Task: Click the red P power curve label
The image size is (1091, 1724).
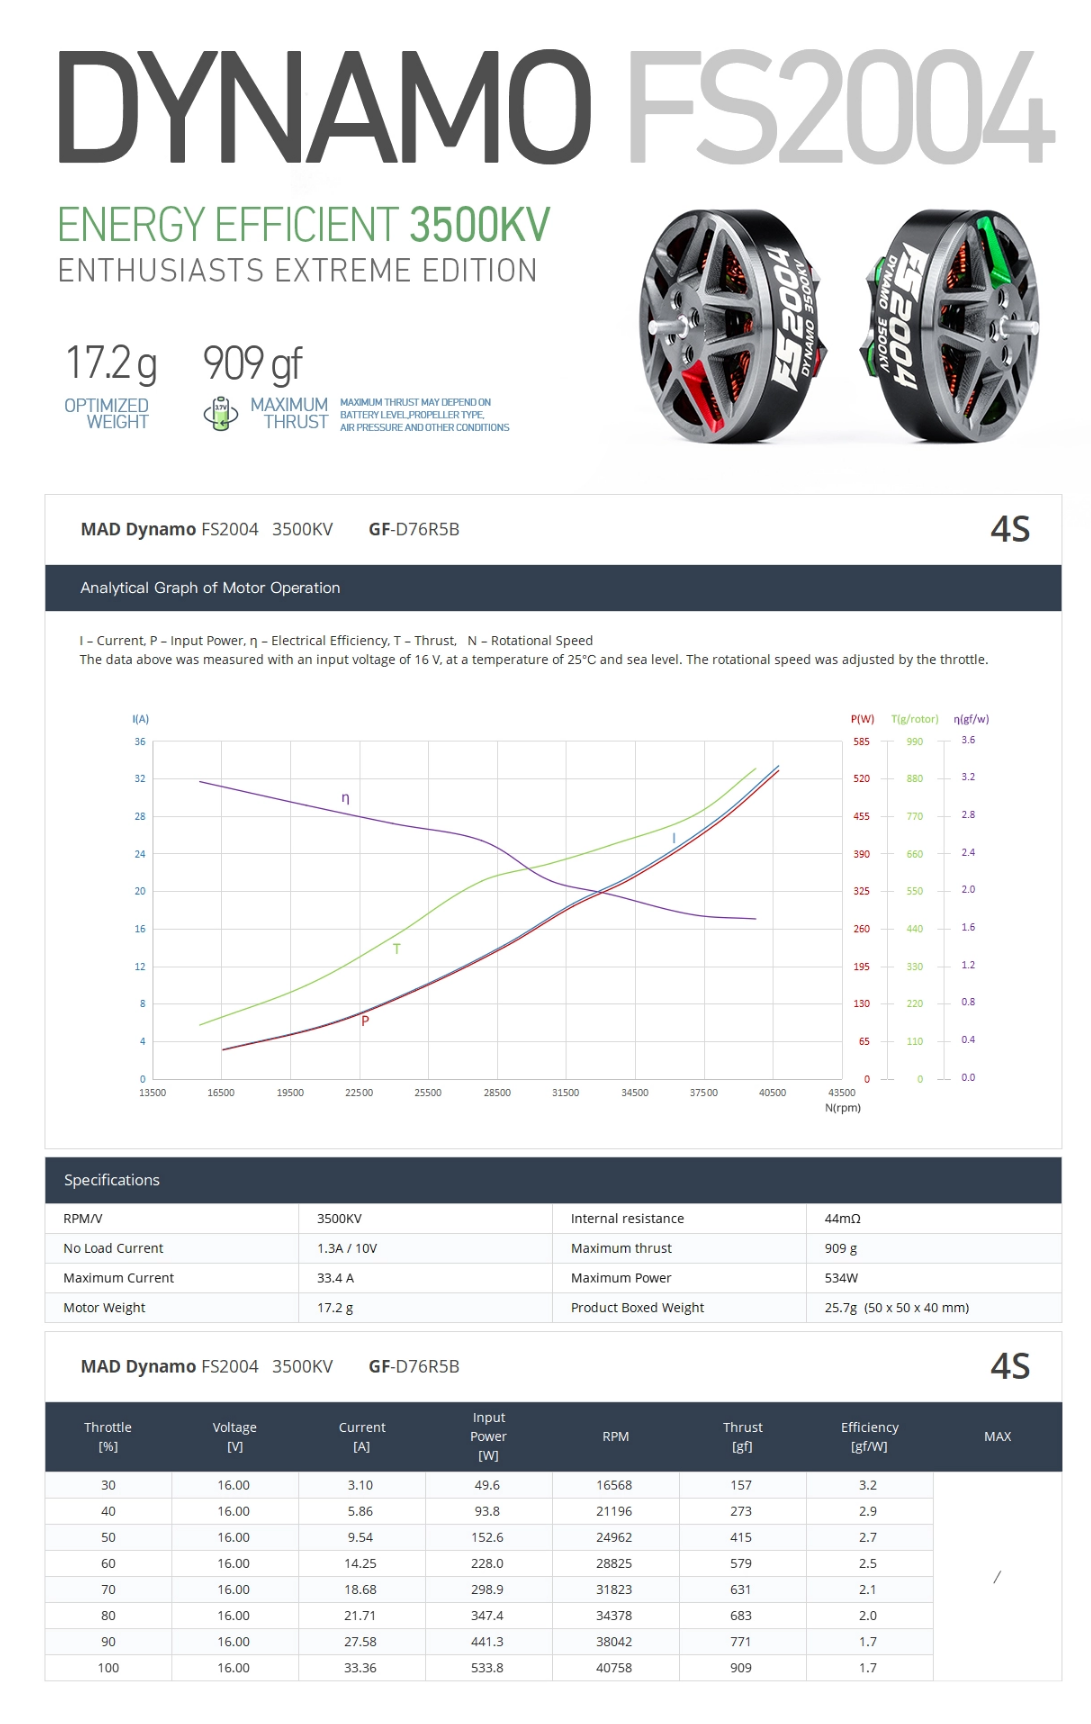Action: coord(365,1021)
